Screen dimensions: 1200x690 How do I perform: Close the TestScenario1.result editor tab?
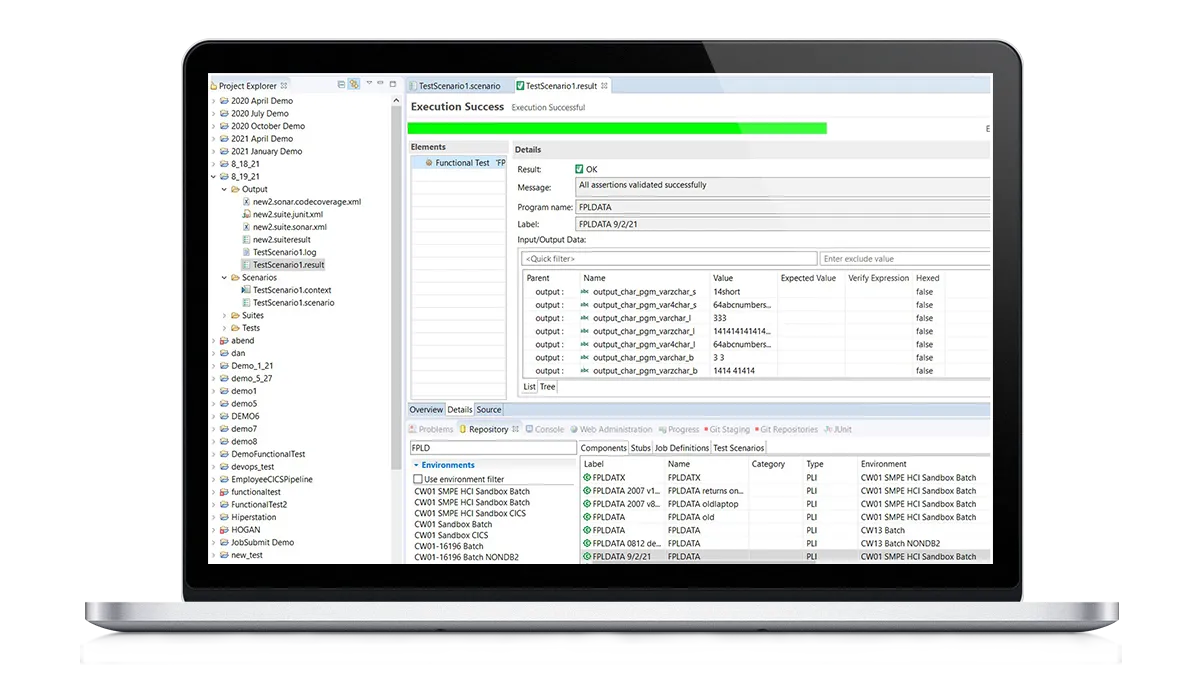[x=605, y=86]
